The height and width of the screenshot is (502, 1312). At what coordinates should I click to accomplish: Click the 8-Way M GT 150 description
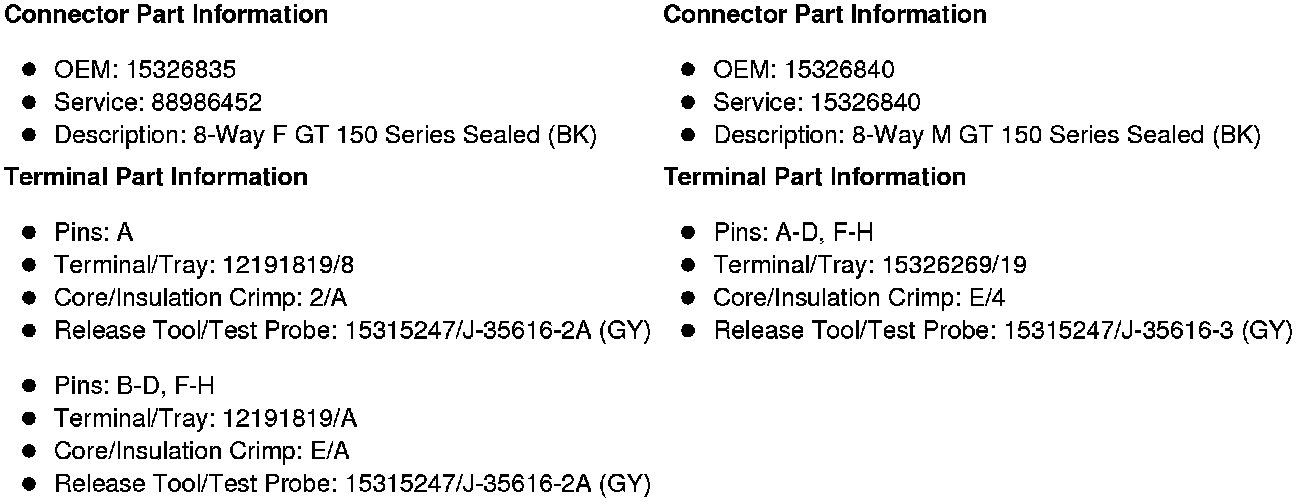coord(987,136)
